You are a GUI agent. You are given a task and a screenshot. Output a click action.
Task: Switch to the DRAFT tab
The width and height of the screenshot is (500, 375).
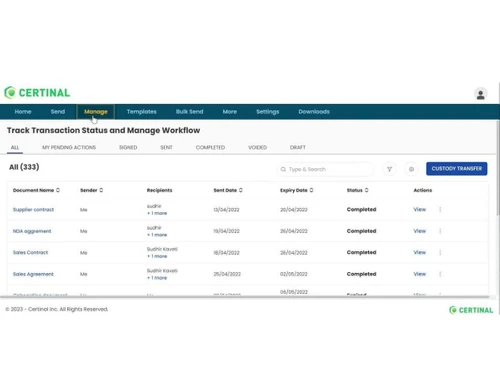[x=298, y=147]
